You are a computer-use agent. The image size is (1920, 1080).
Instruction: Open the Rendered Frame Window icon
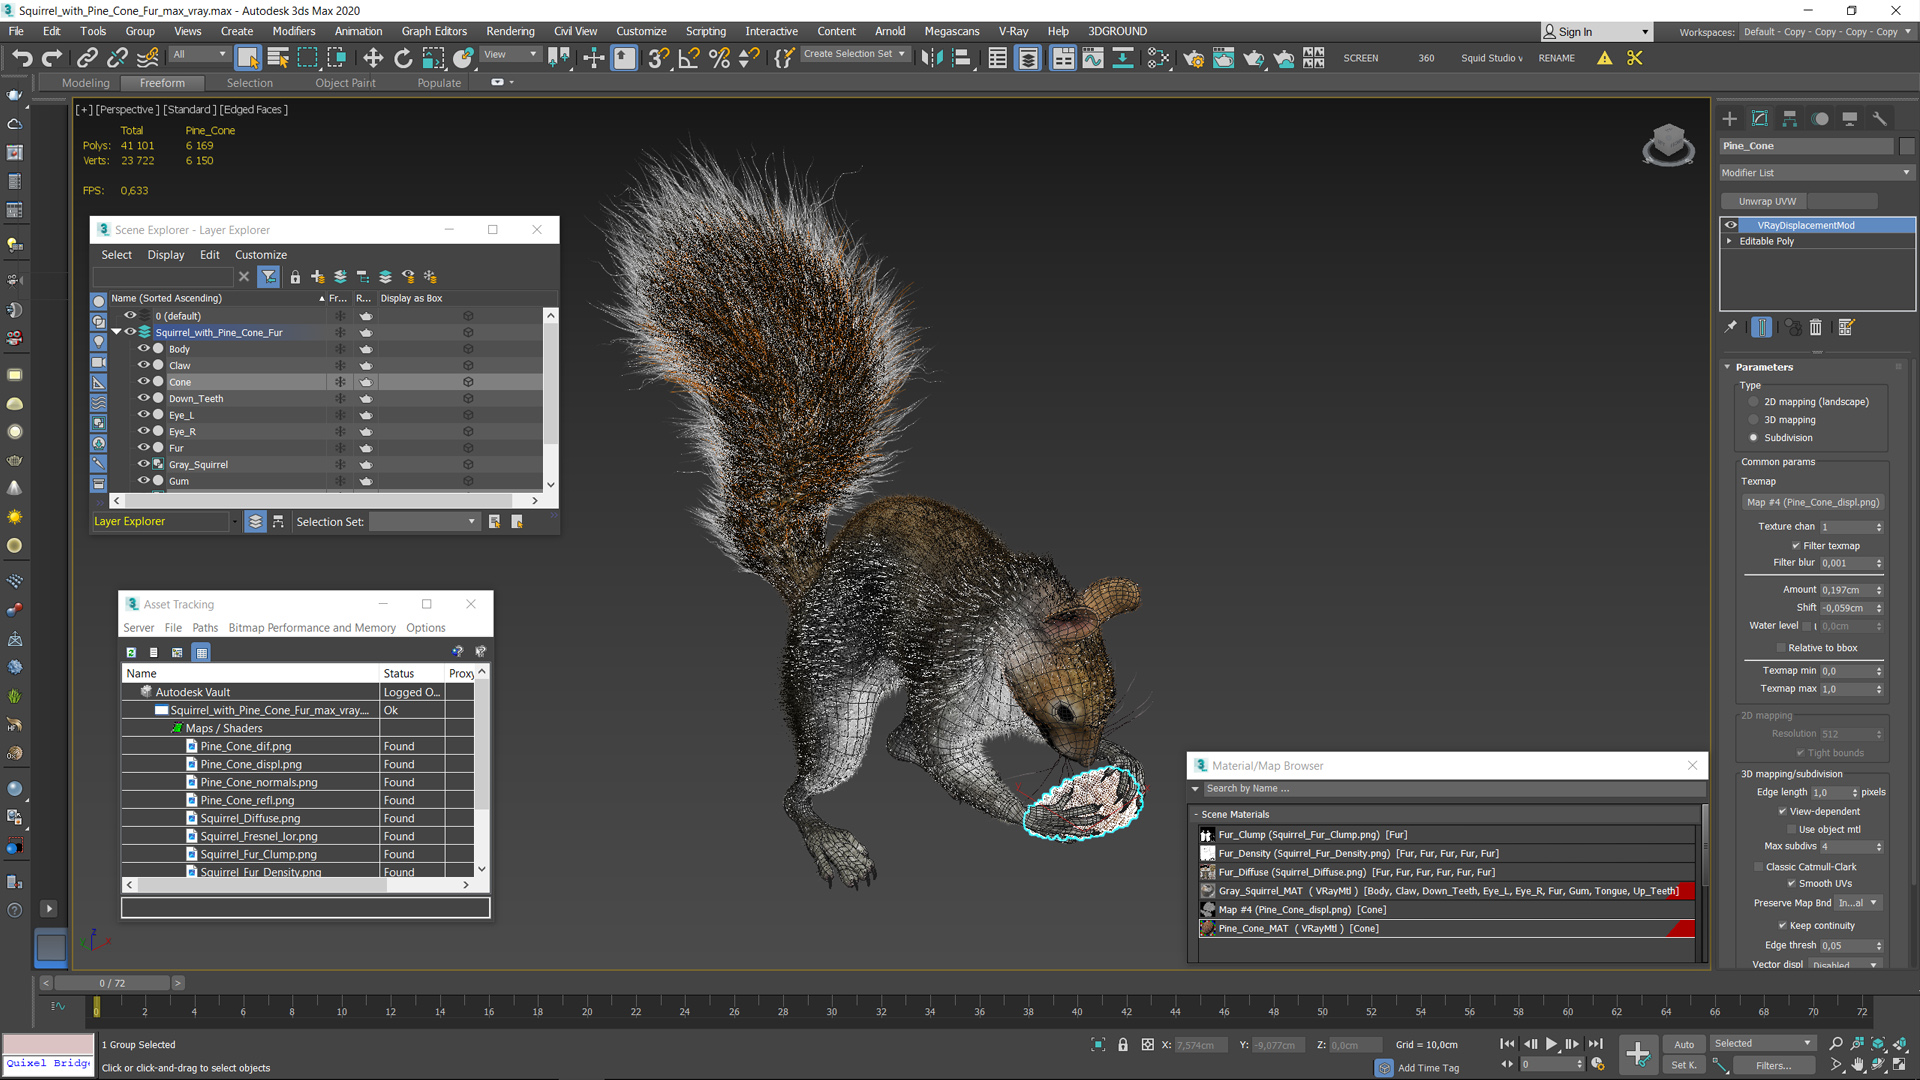coord(1223,58)
